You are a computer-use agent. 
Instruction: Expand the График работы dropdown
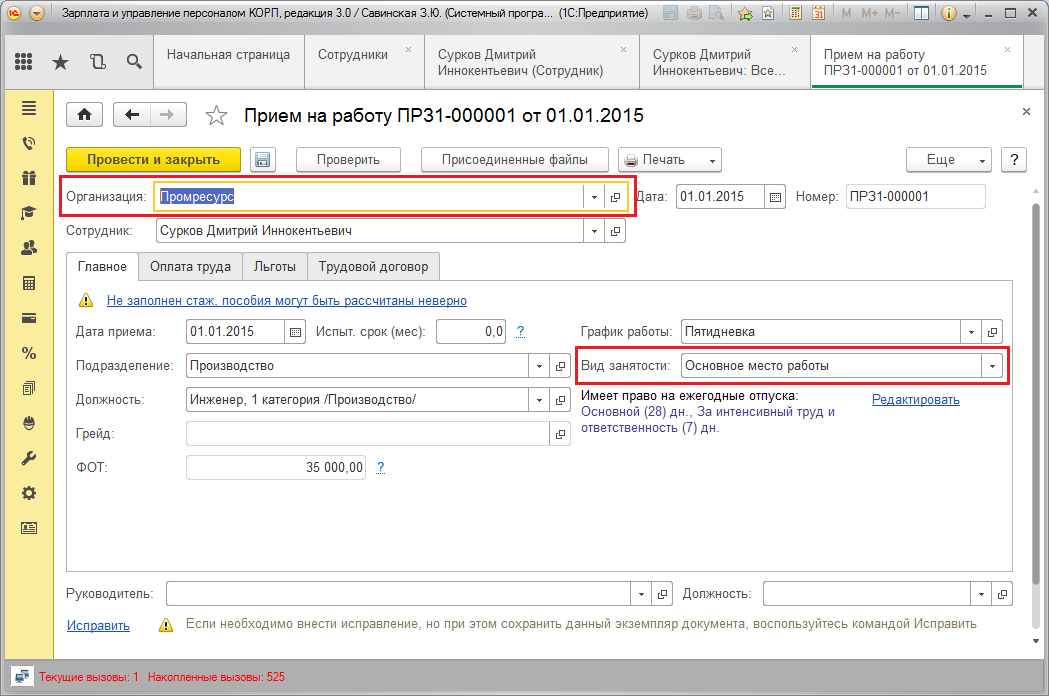click(x=971, y=332)
